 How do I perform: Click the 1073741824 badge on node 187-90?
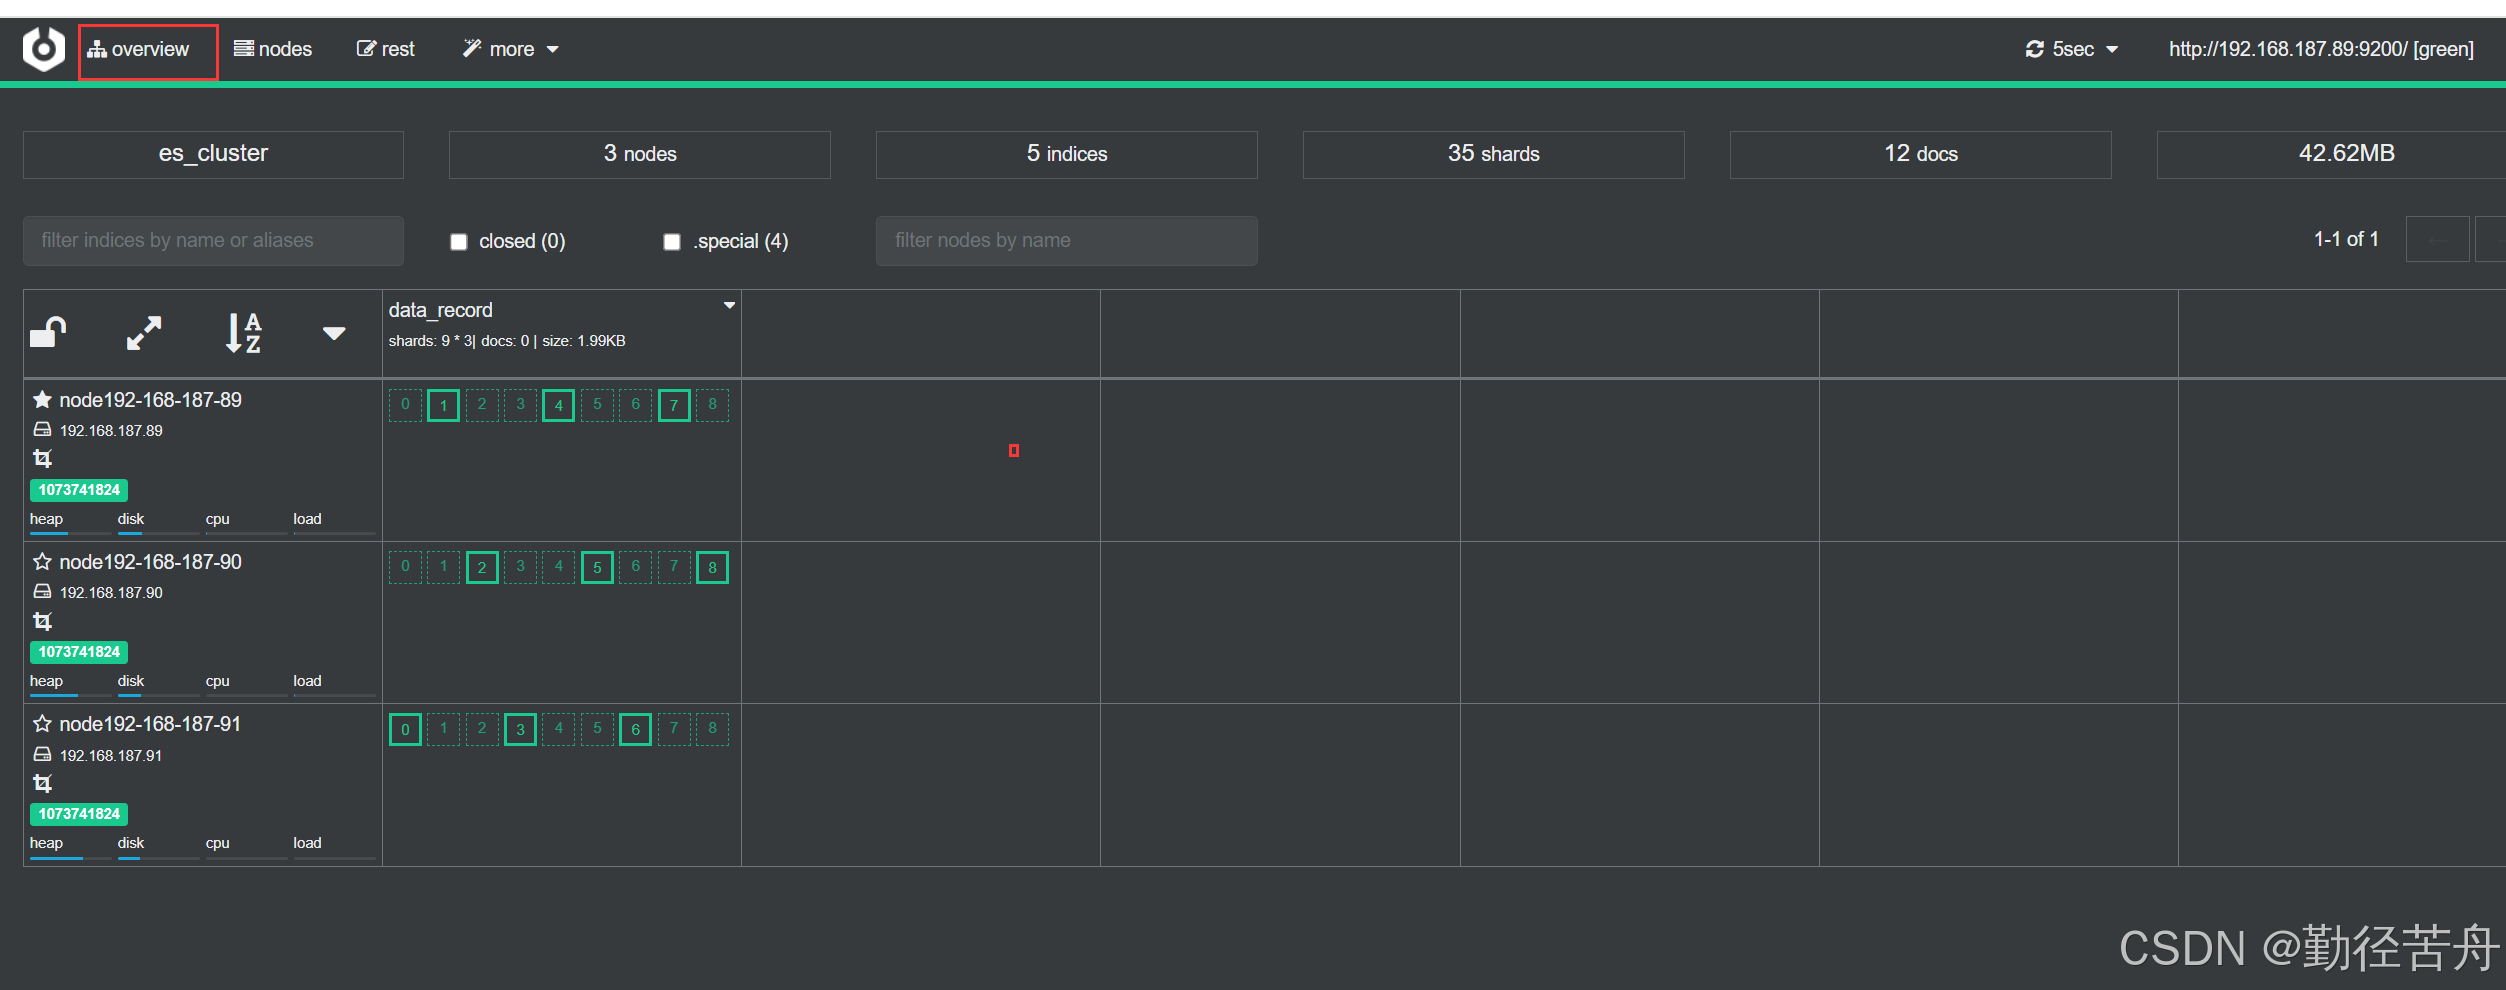(x=79, y=652)
